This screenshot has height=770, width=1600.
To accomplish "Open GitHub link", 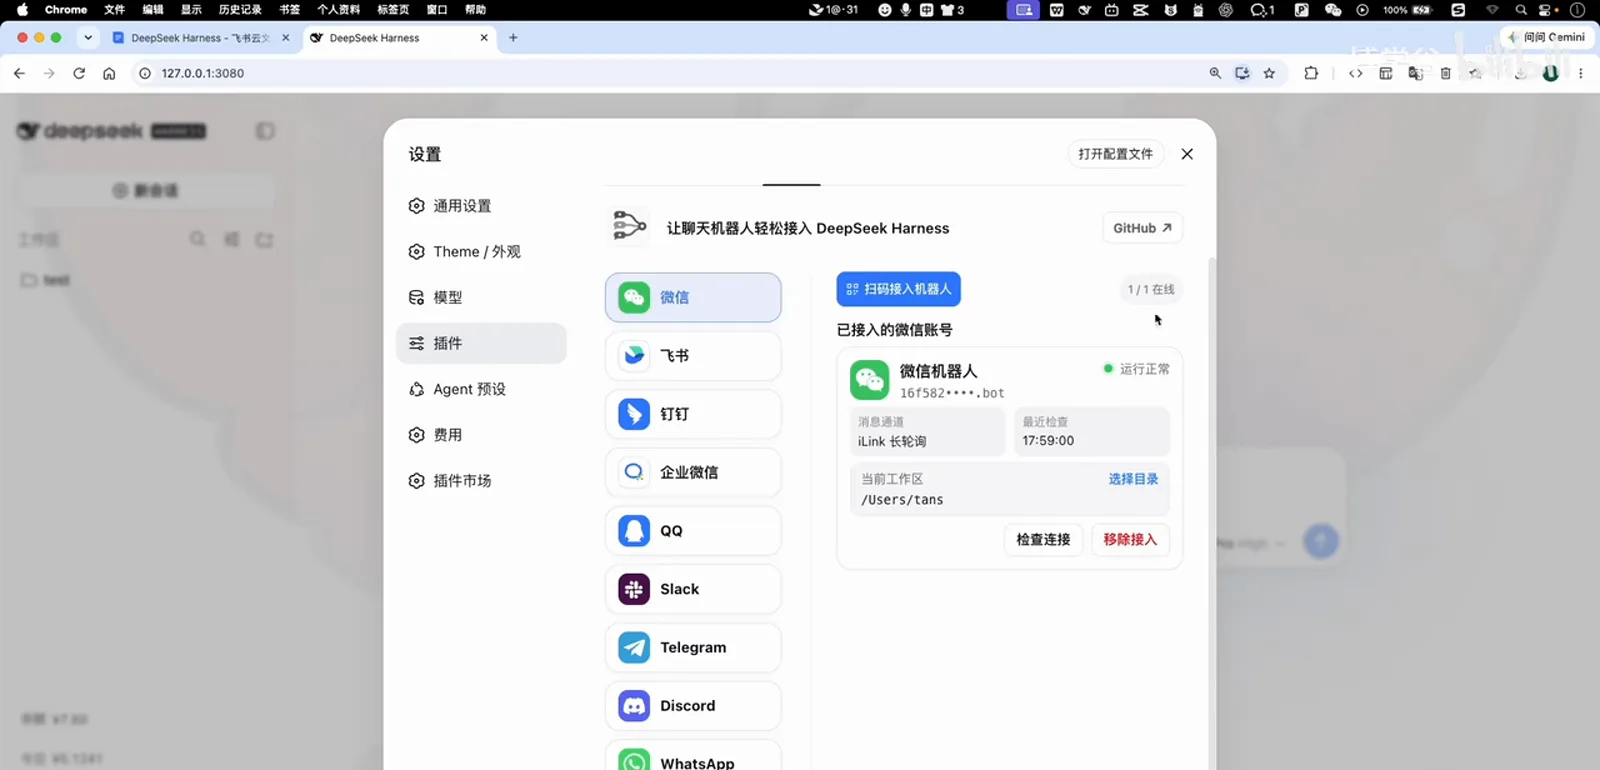I will point(1142,228).
